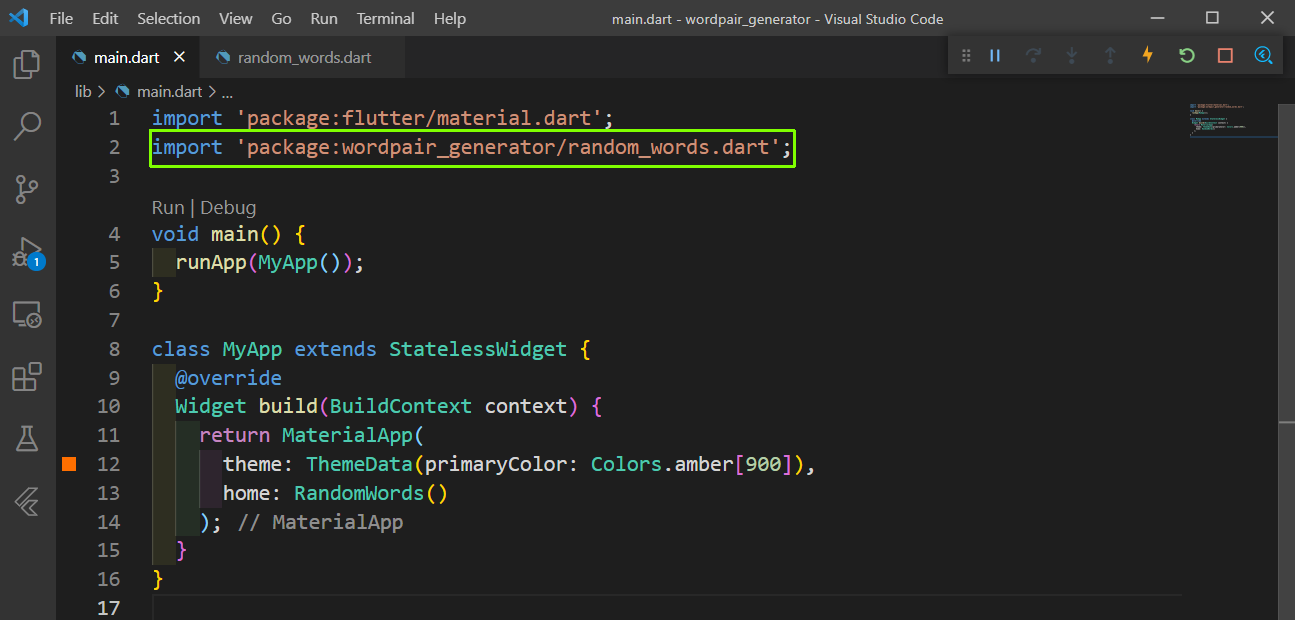Click the @override annotation

pos(229,378)
